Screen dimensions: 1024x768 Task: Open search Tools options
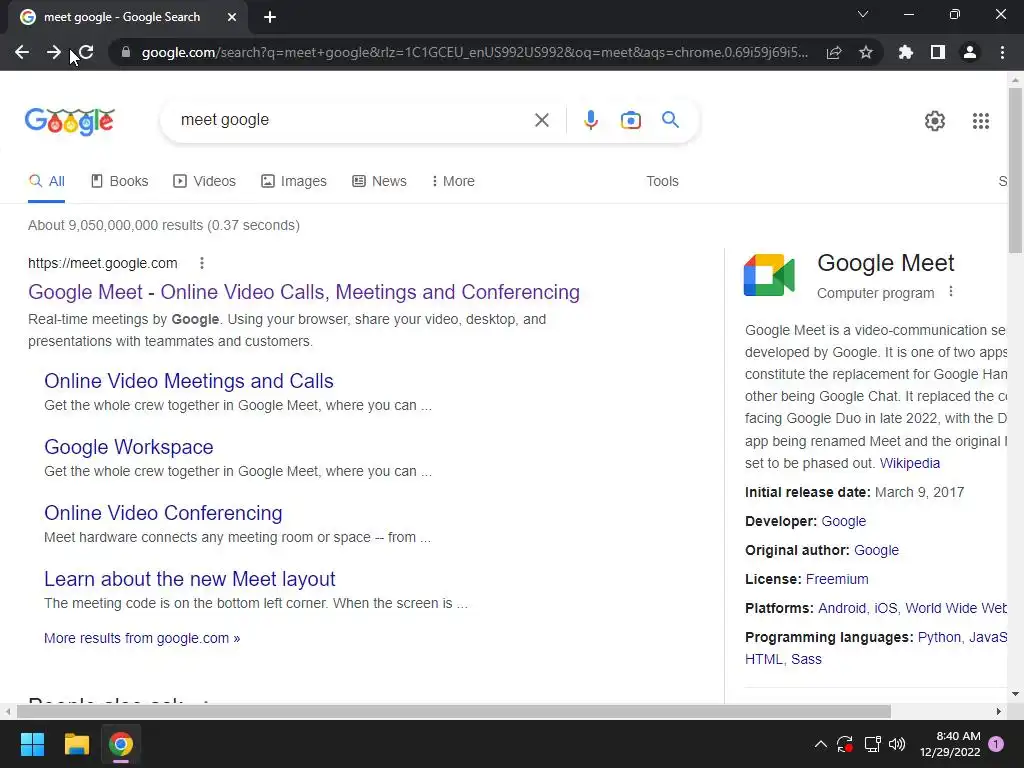[x=662, y=182]
